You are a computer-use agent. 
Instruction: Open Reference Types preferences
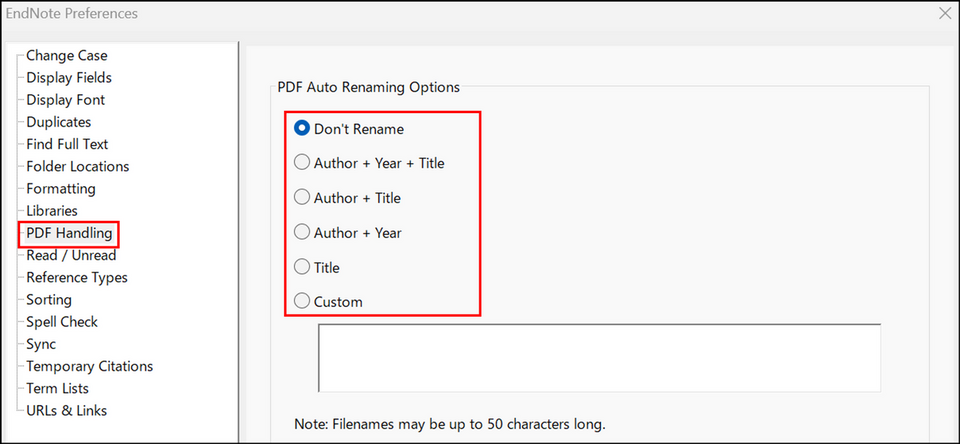(76, 277)
